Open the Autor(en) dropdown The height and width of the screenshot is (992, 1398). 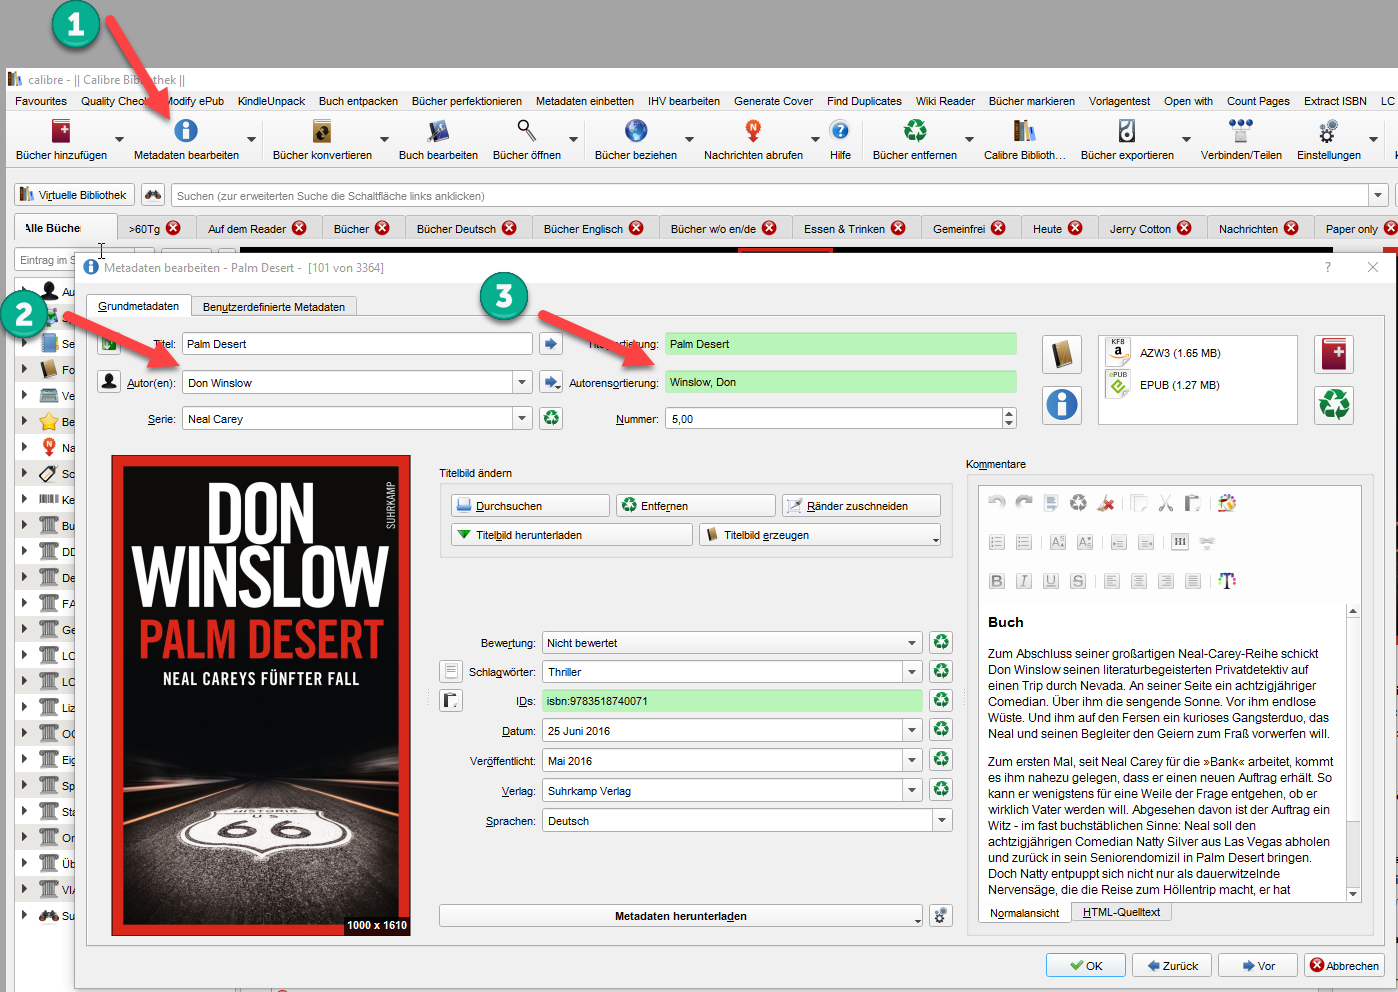[522, 382]
